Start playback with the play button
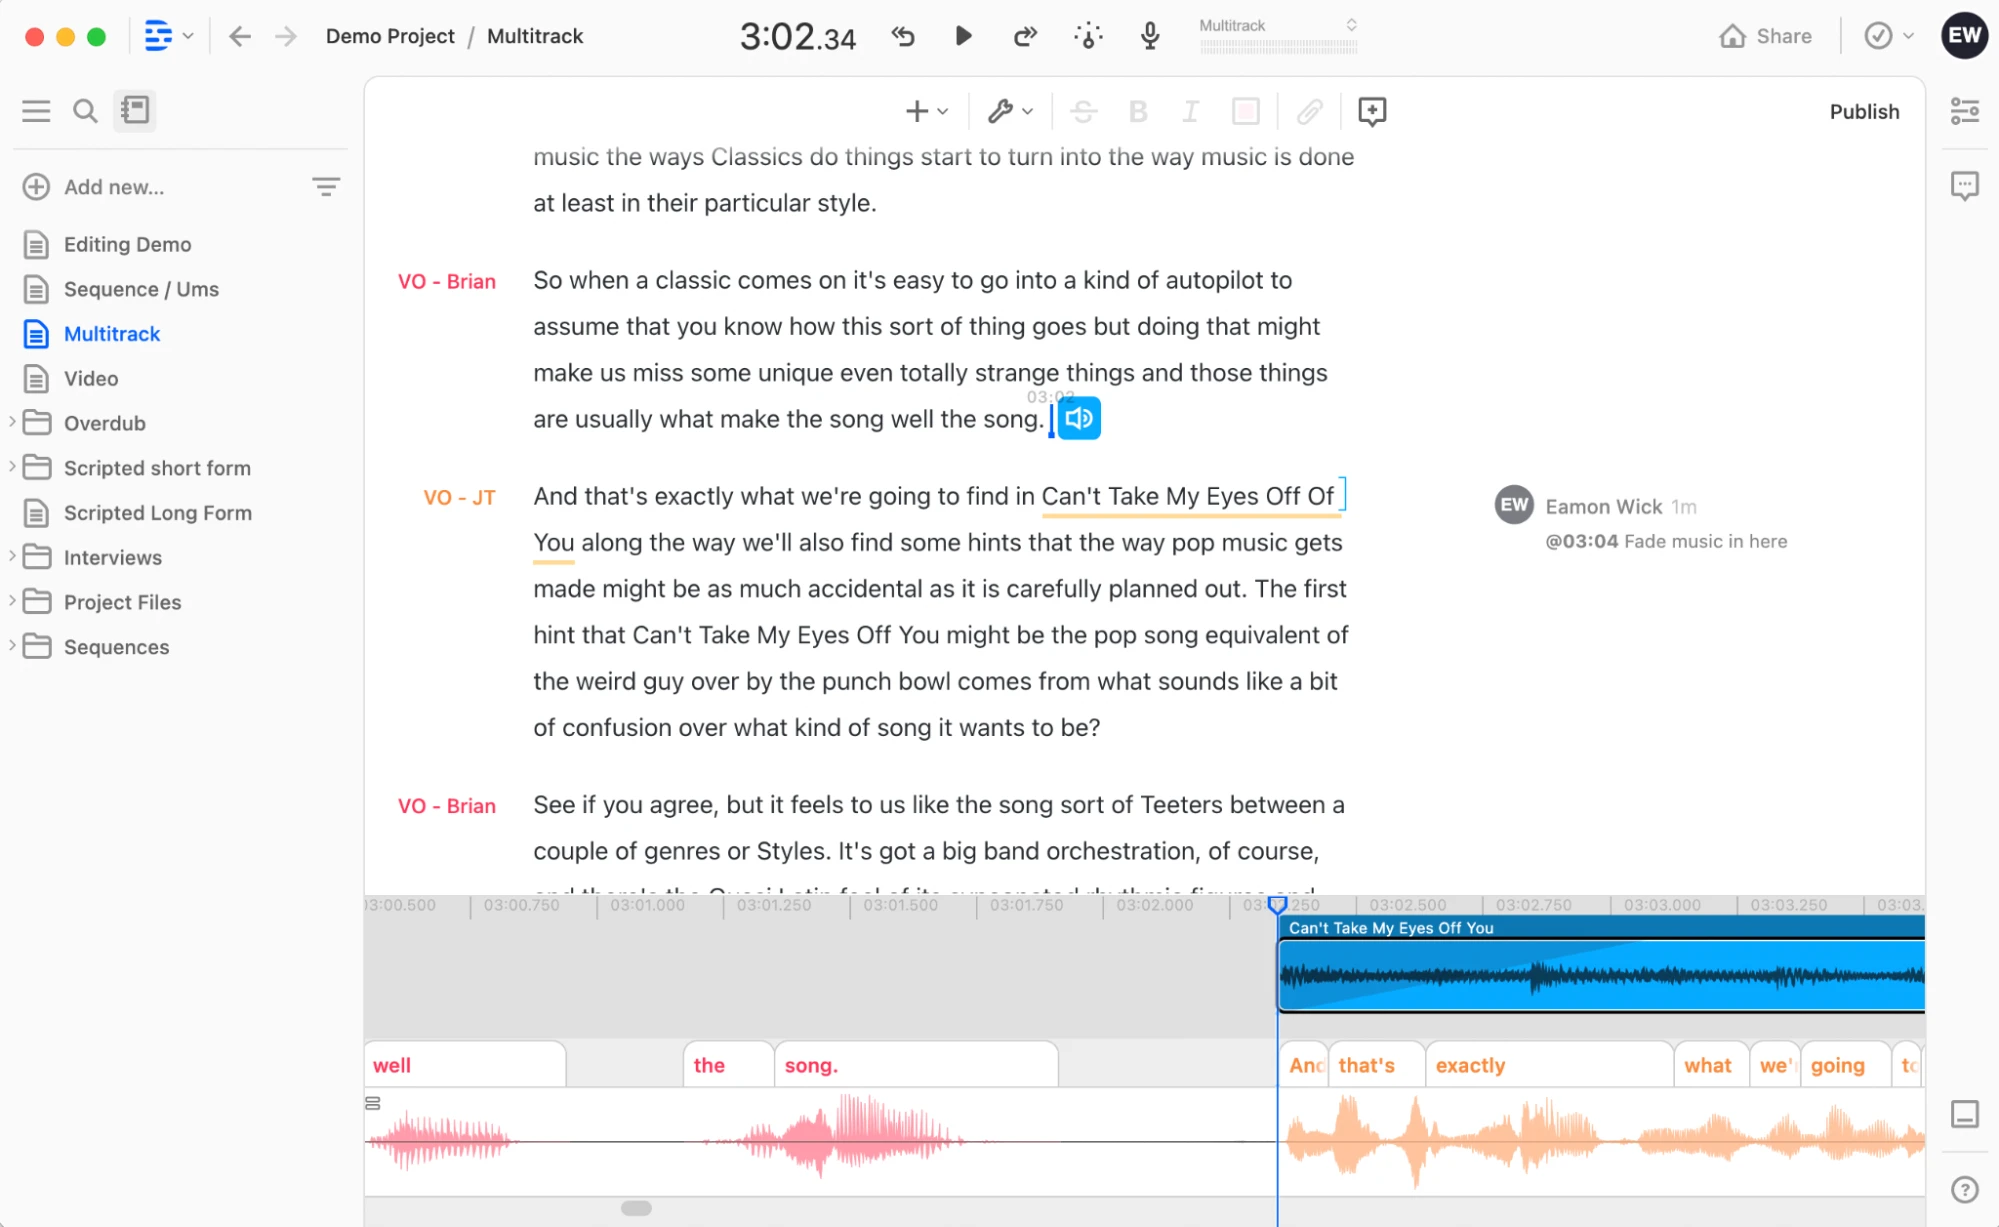 tap(963, 36)
